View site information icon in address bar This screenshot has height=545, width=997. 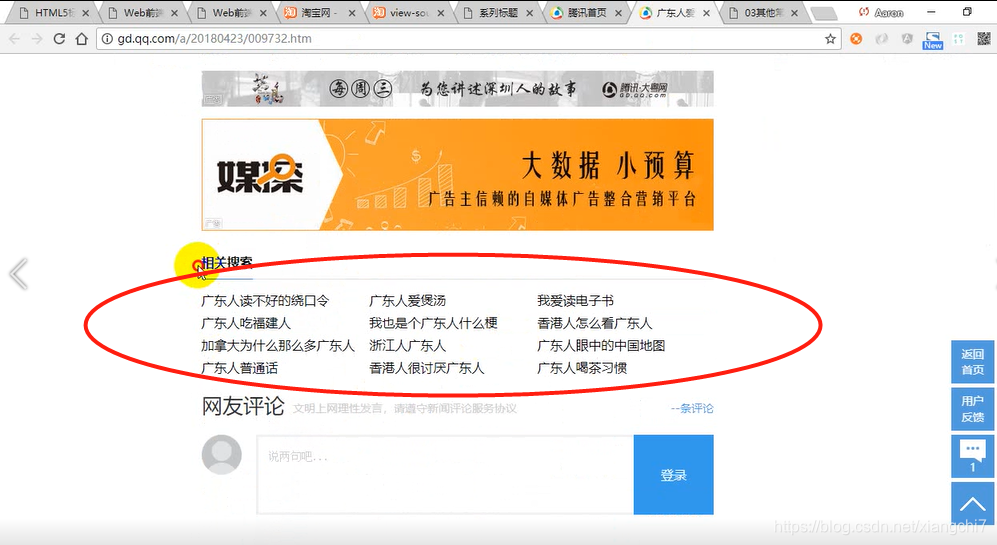click(107, 39)
